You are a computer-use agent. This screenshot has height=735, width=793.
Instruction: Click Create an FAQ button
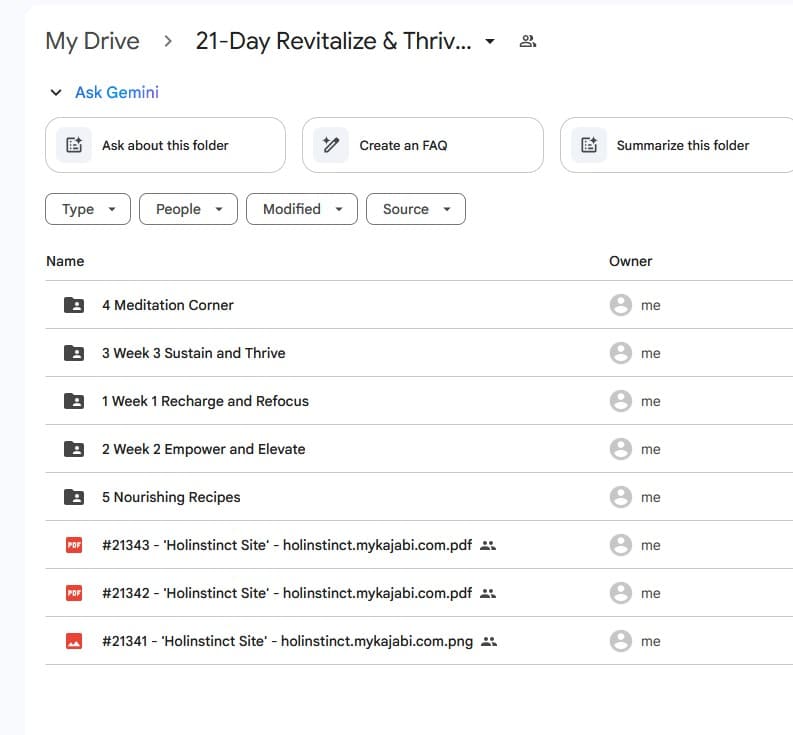pos(422,145)
